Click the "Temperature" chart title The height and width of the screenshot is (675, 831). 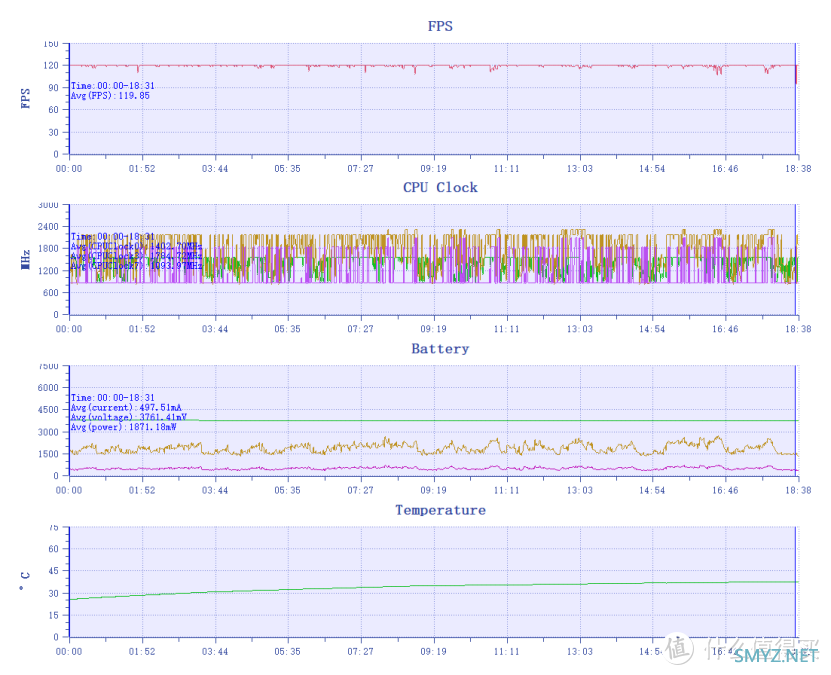[440, 510]
